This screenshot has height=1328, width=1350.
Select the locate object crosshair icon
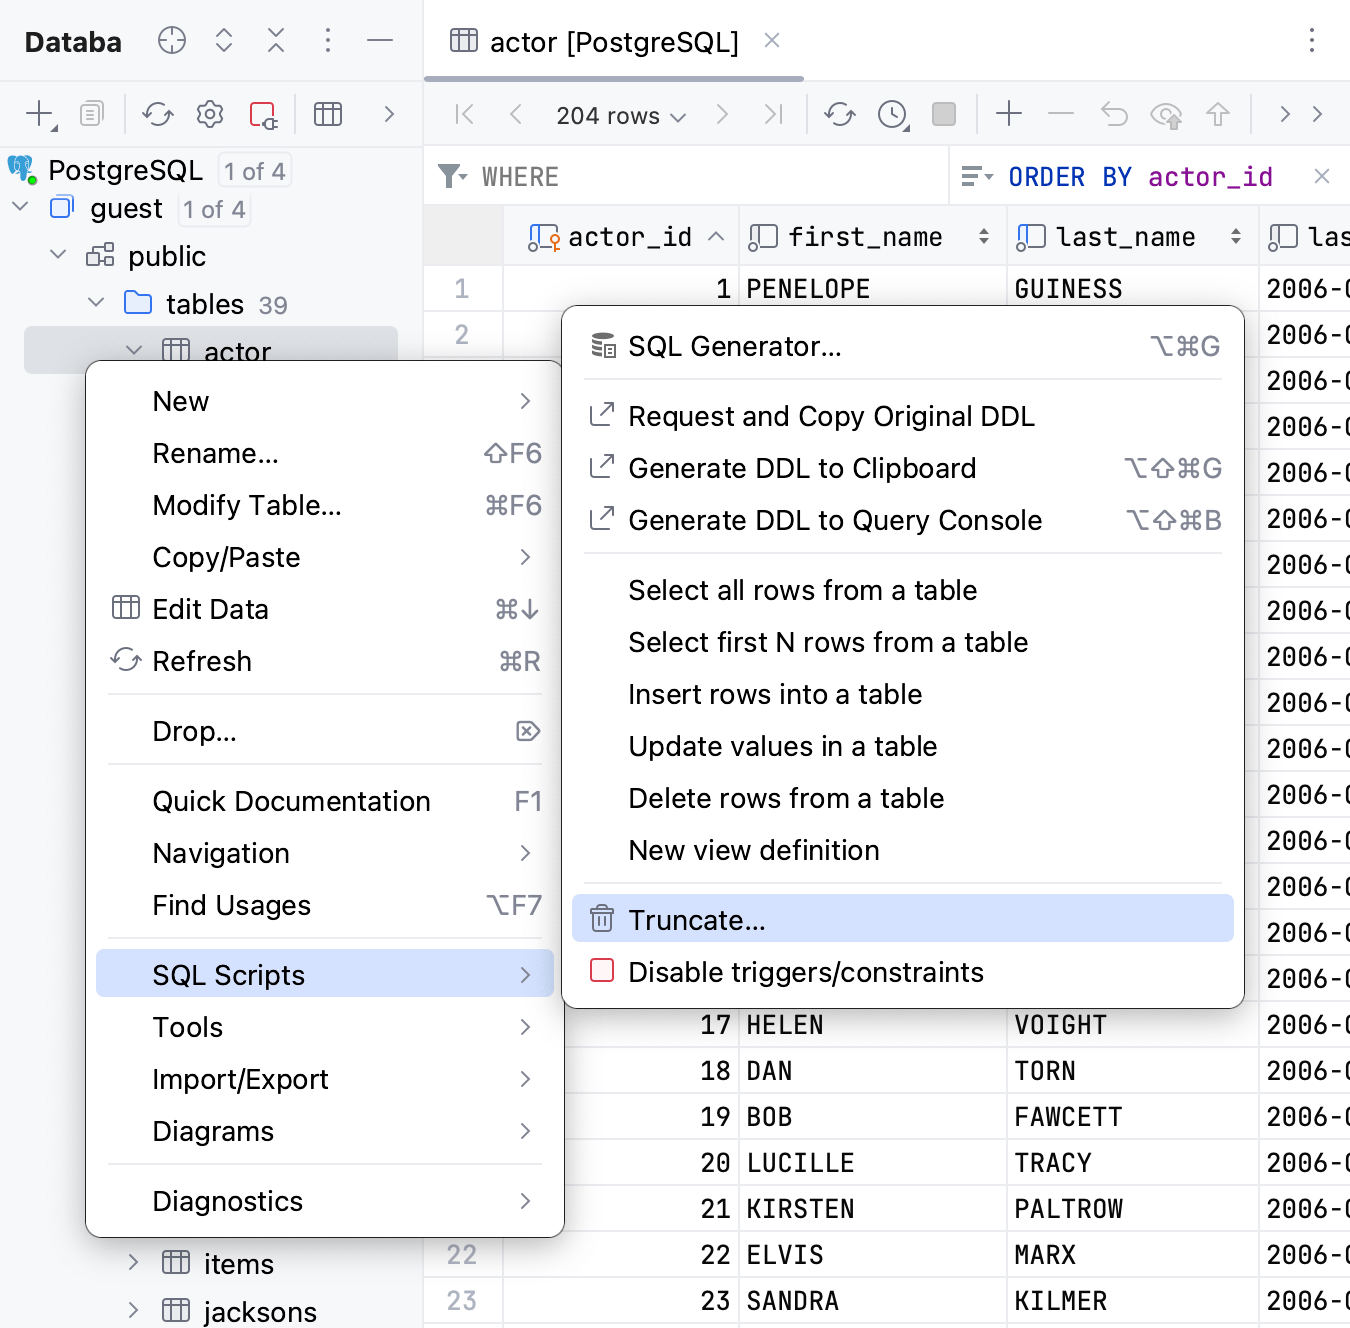tap(171, 41)
